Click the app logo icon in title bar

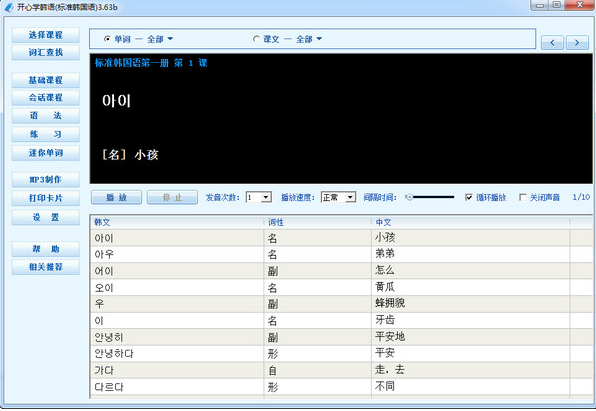[x=9, y=7]
